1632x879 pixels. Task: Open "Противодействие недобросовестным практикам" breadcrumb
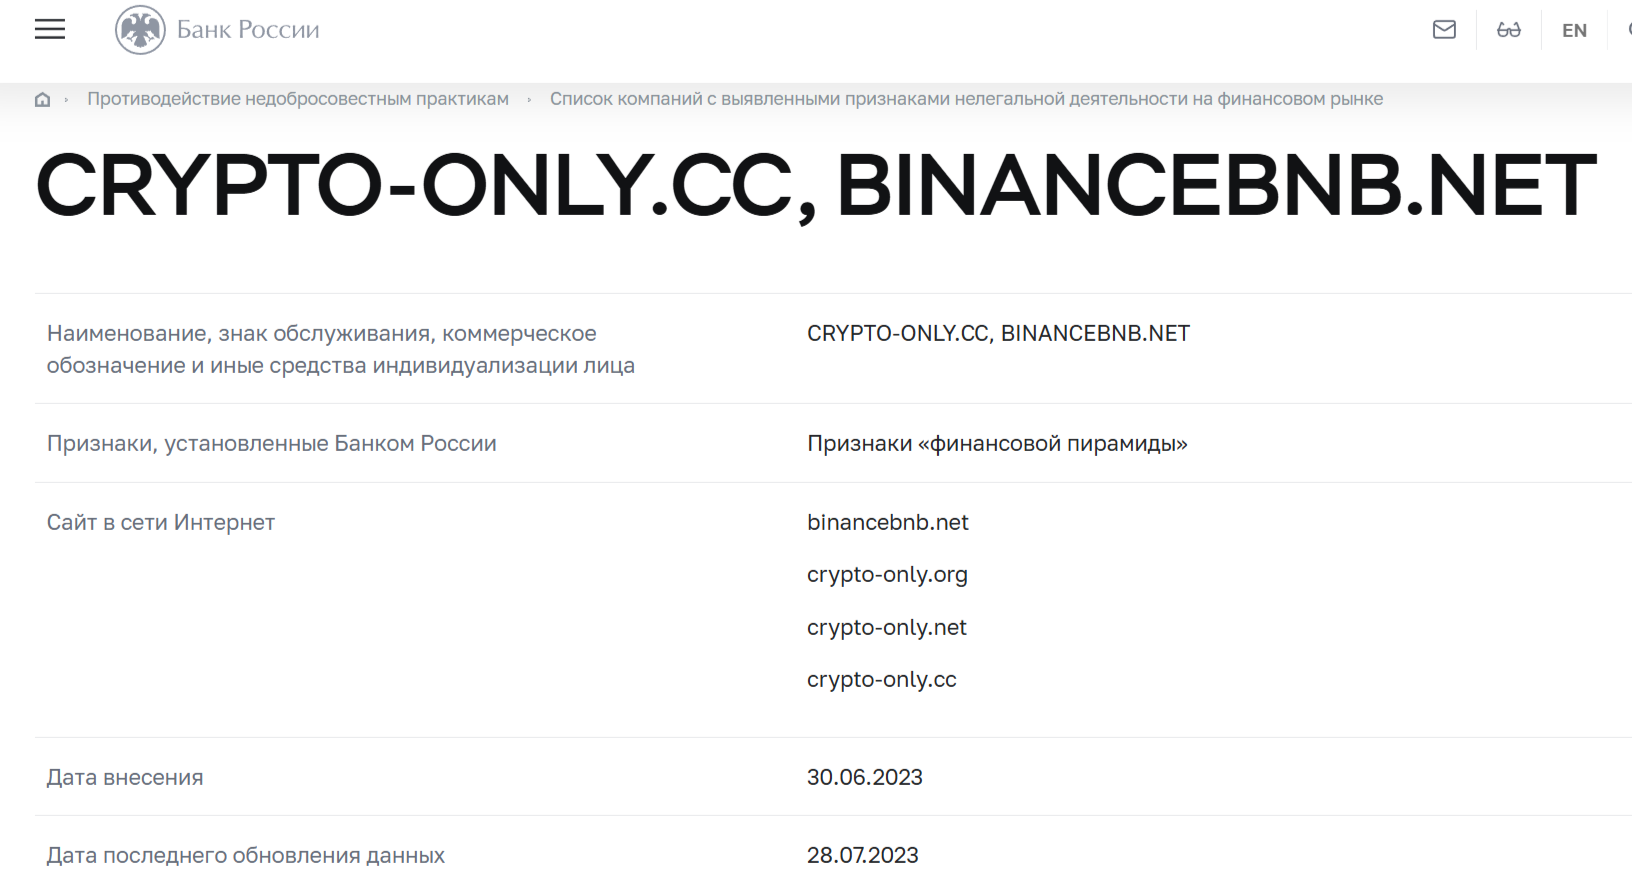(298, 99)
